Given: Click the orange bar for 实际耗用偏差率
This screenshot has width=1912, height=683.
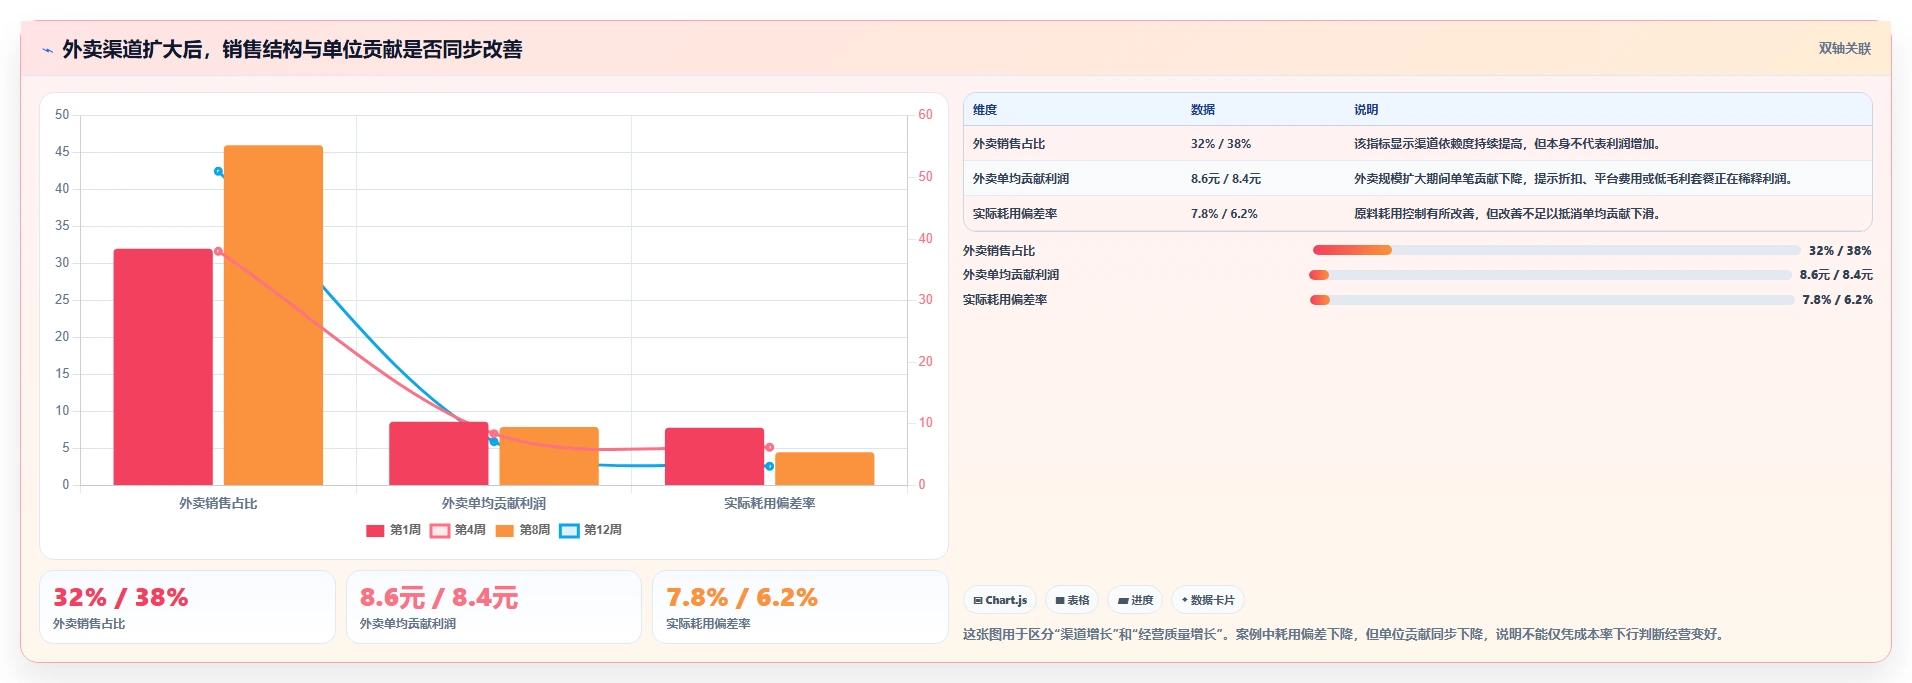Looking at the screenshot, I should [825, 469].
